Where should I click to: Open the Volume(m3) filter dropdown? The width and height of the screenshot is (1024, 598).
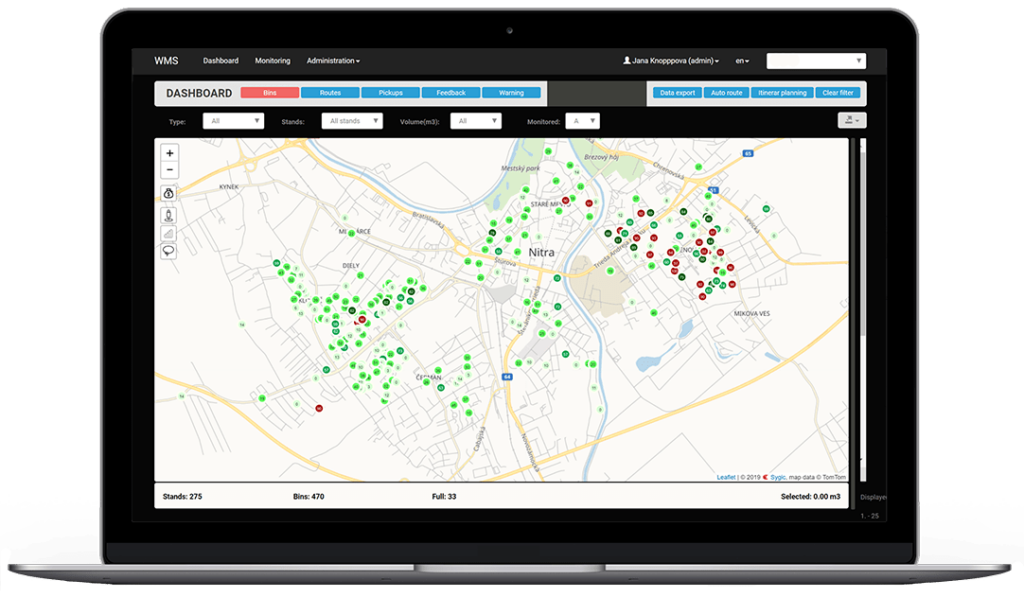click(x=477, y=120)
